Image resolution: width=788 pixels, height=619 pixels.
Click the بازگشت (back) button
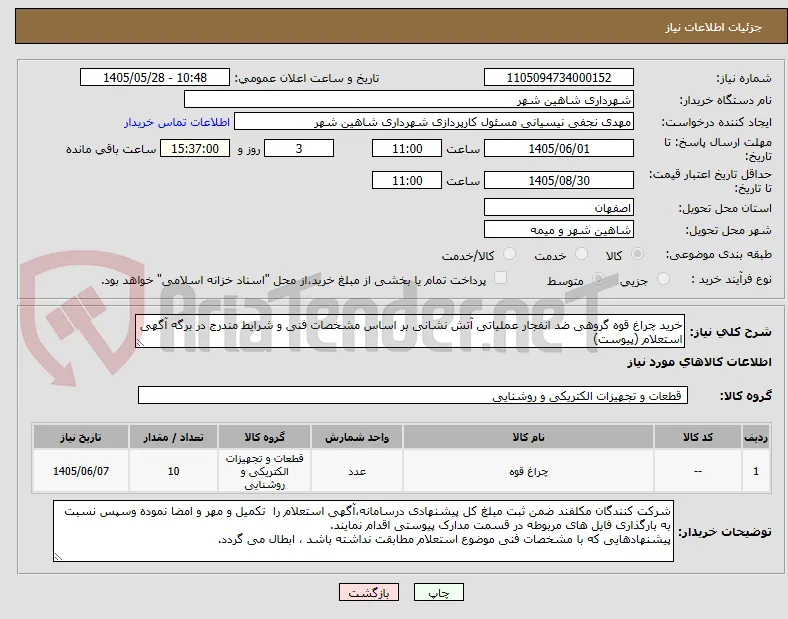point(369,592)
